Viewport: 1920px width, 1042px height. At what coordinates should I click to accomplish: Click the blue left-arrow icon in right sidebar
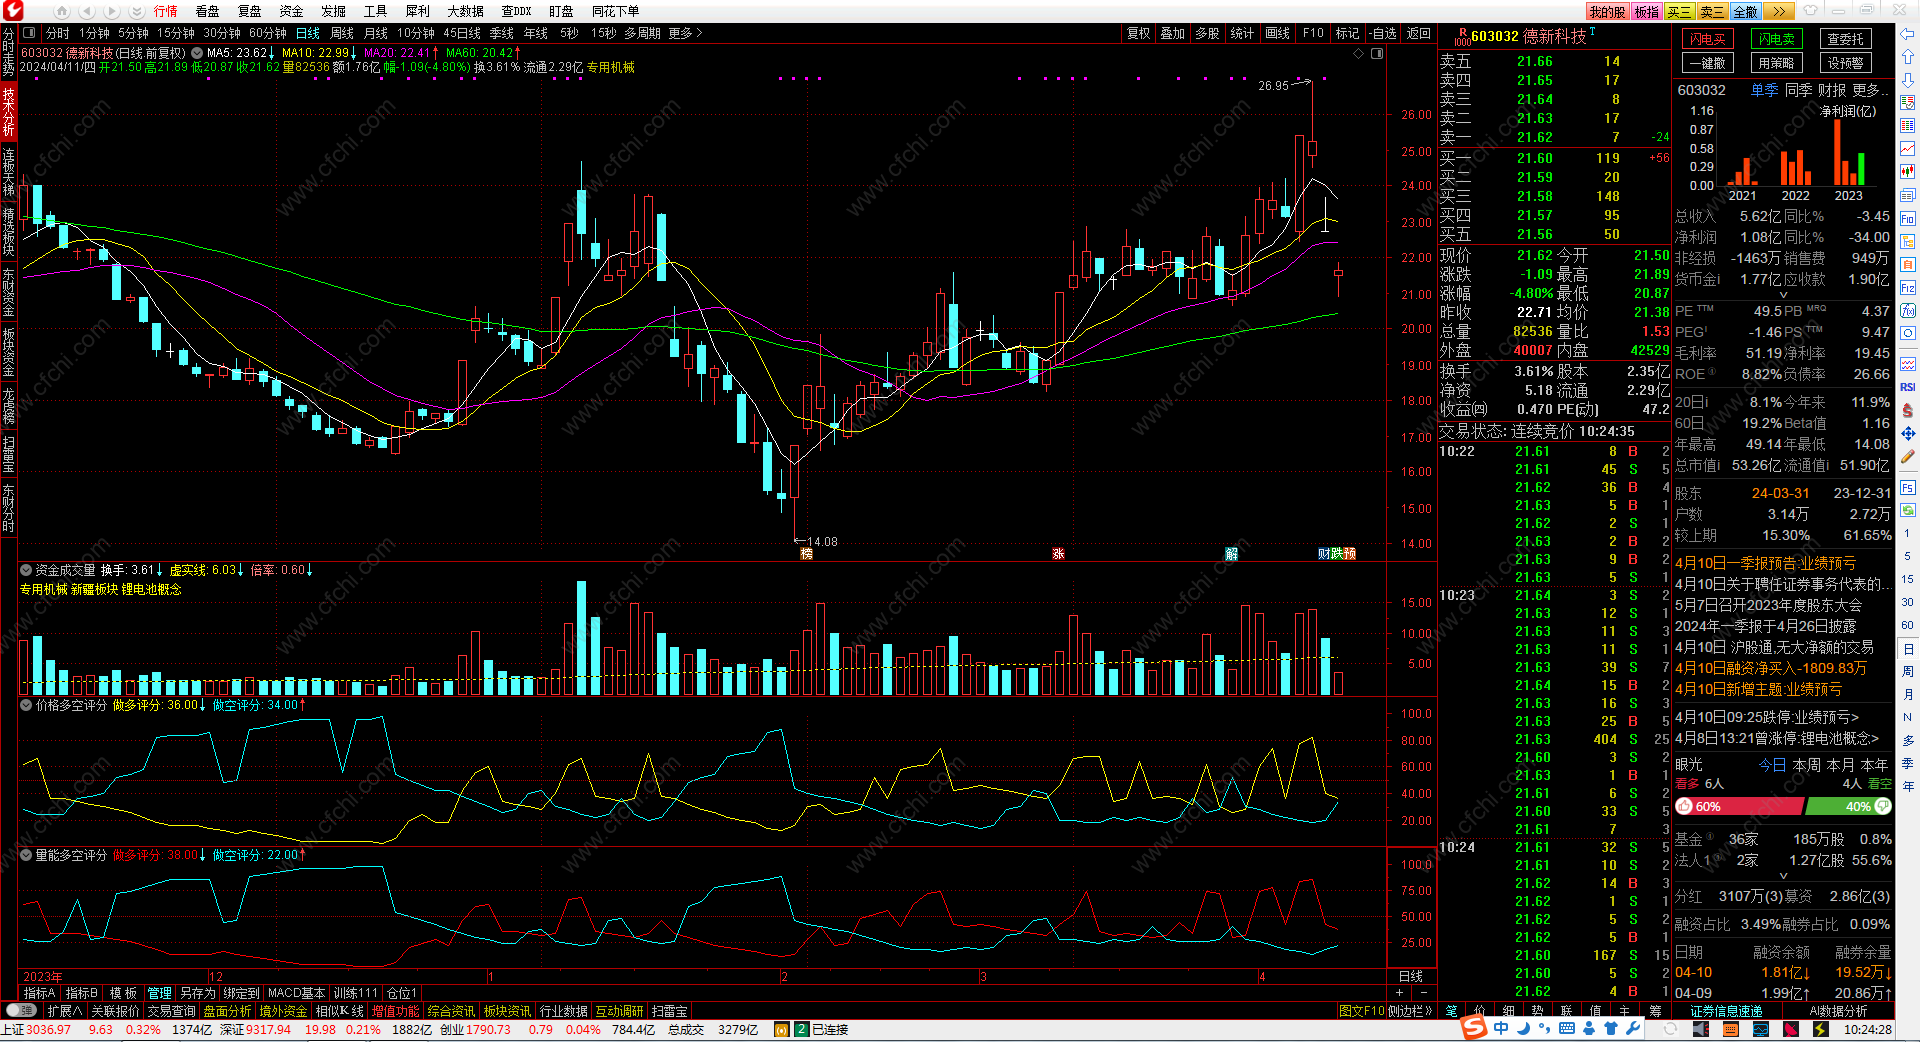(x=1907, y=34)
